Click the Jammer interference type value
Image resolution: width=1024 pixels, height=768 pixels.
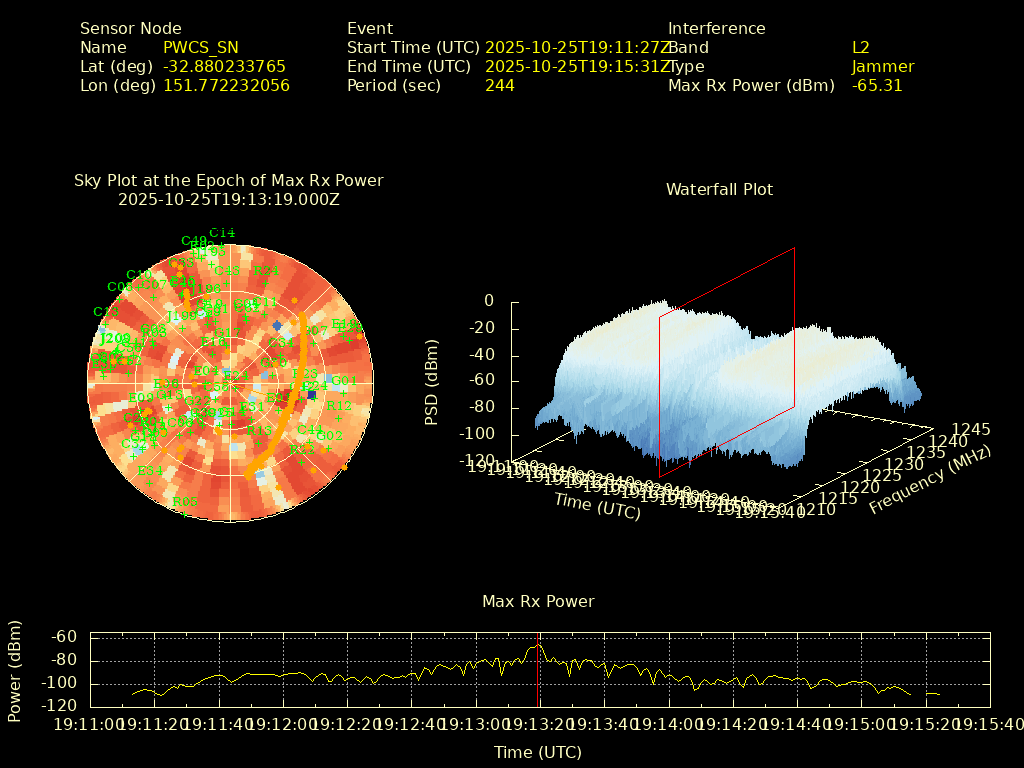883,67
